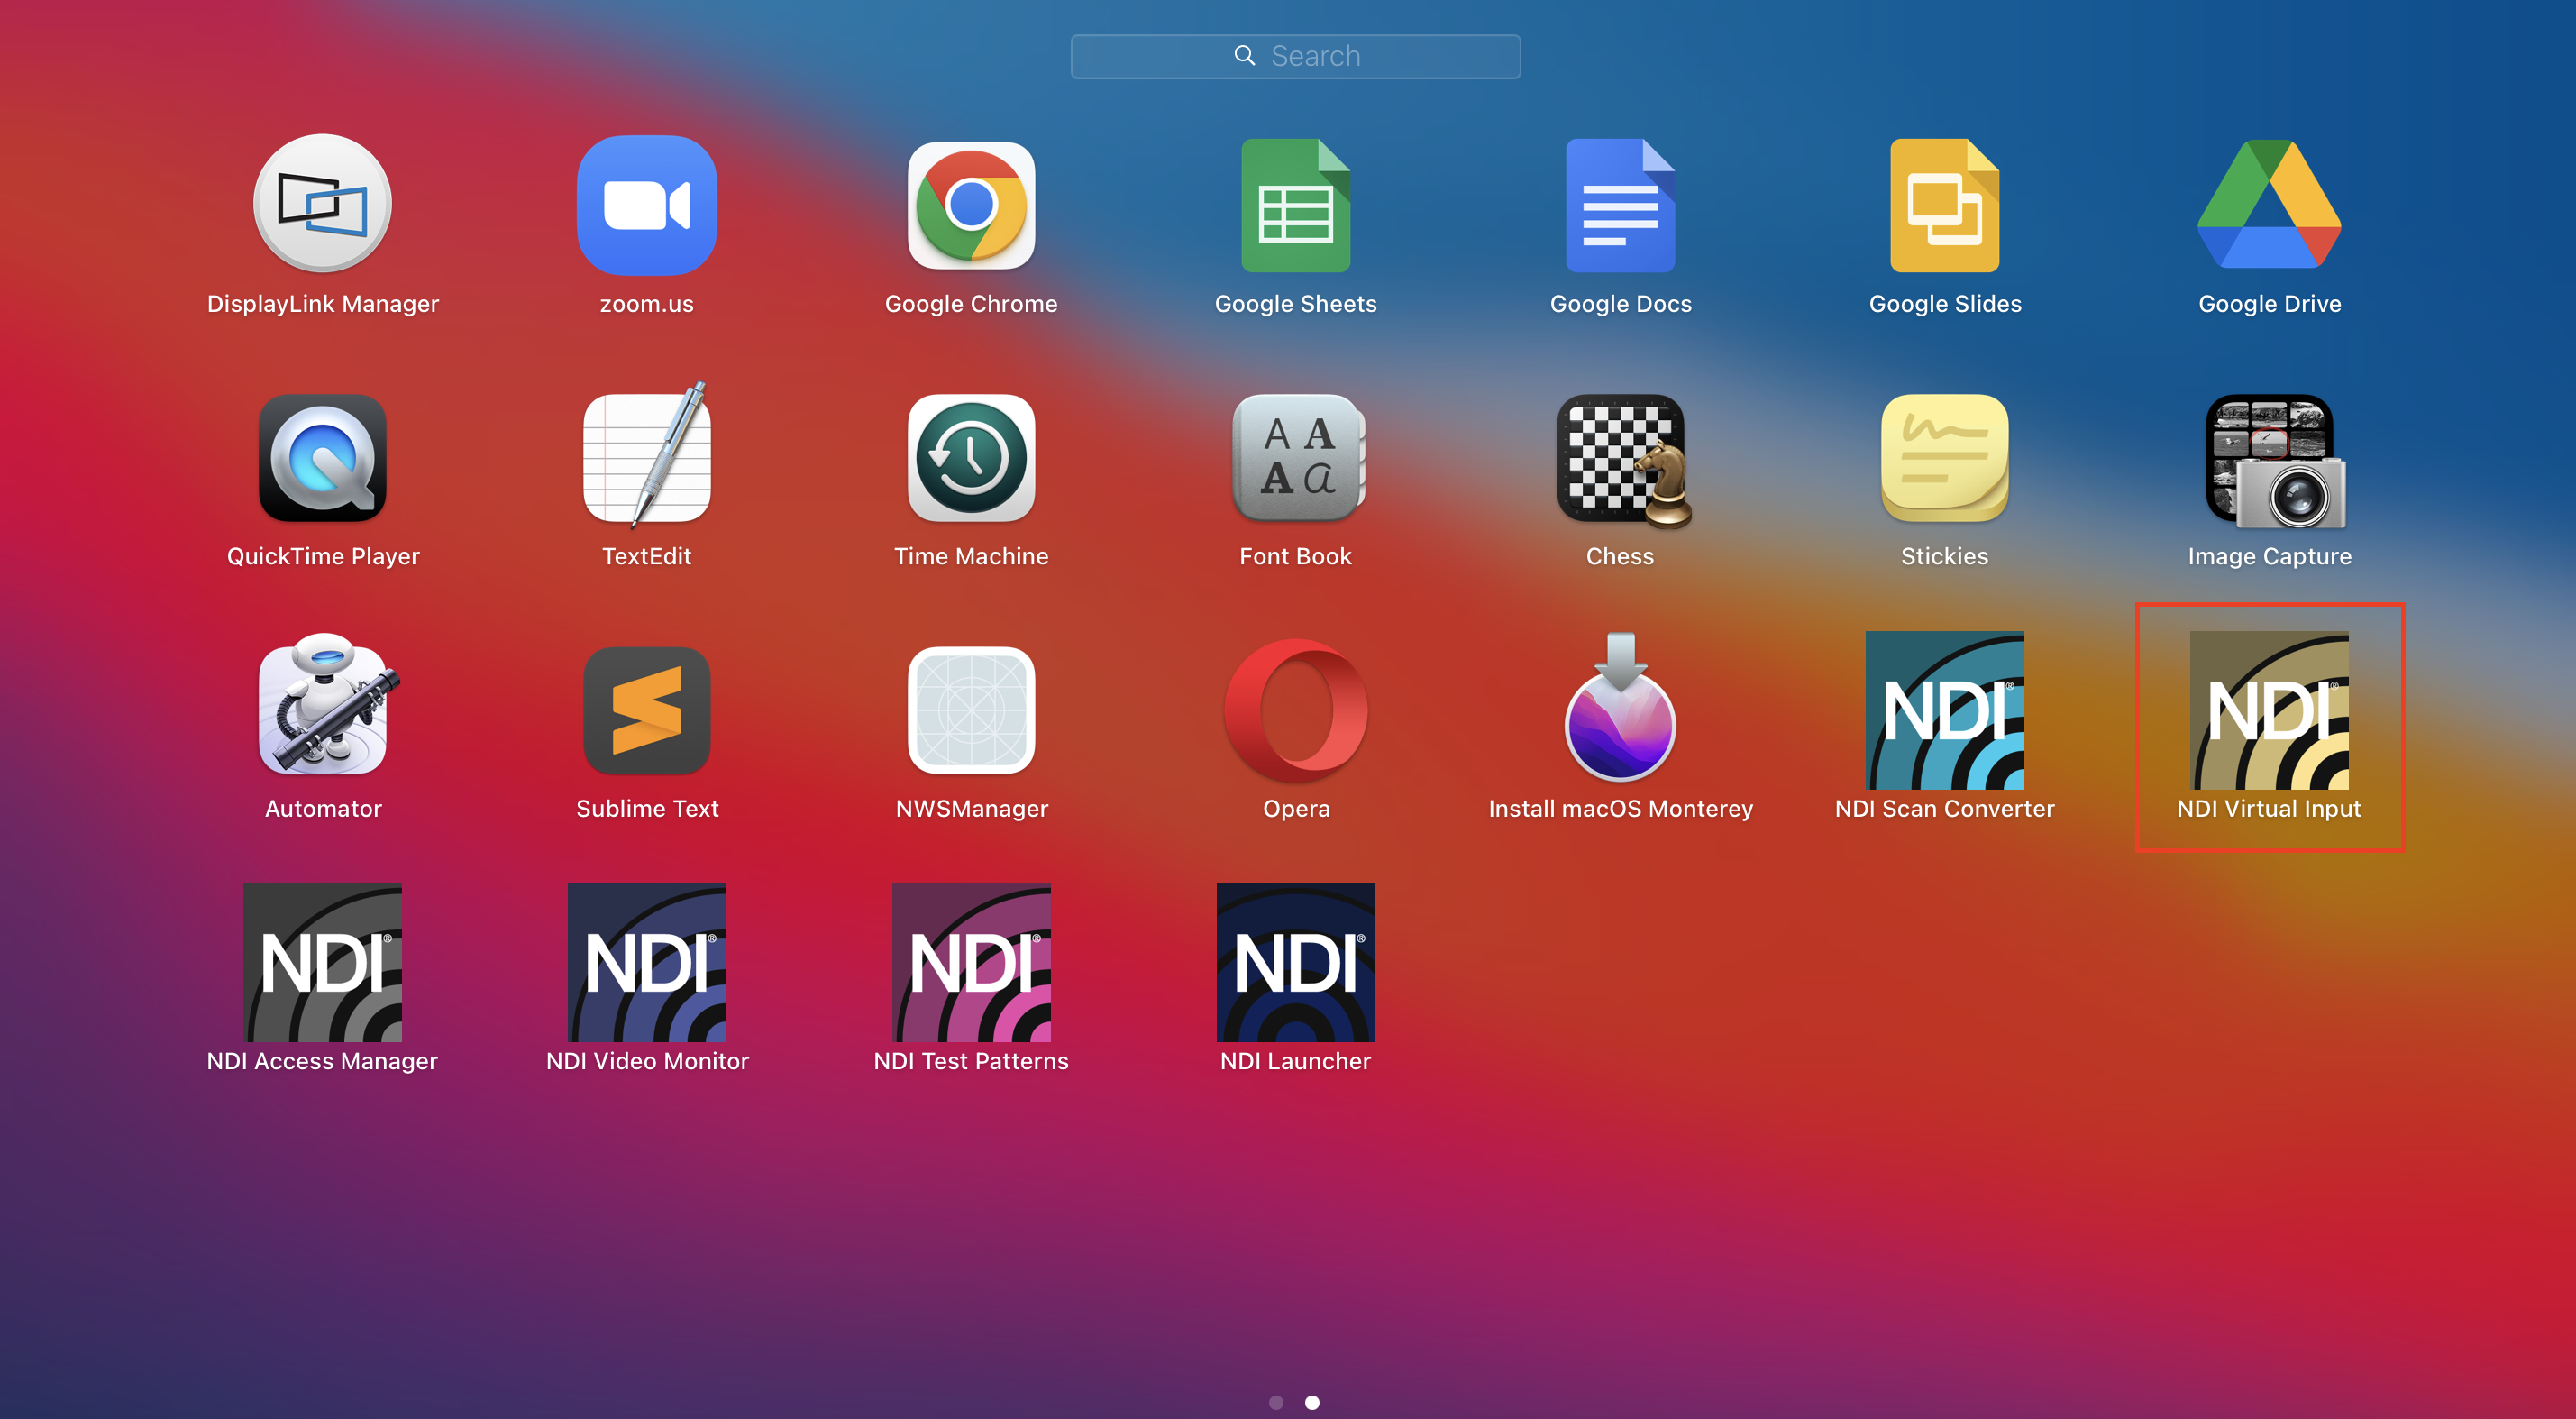Launch zoom.us from Launchpad
This screenshot has height=1419, width=2576.
647,205
